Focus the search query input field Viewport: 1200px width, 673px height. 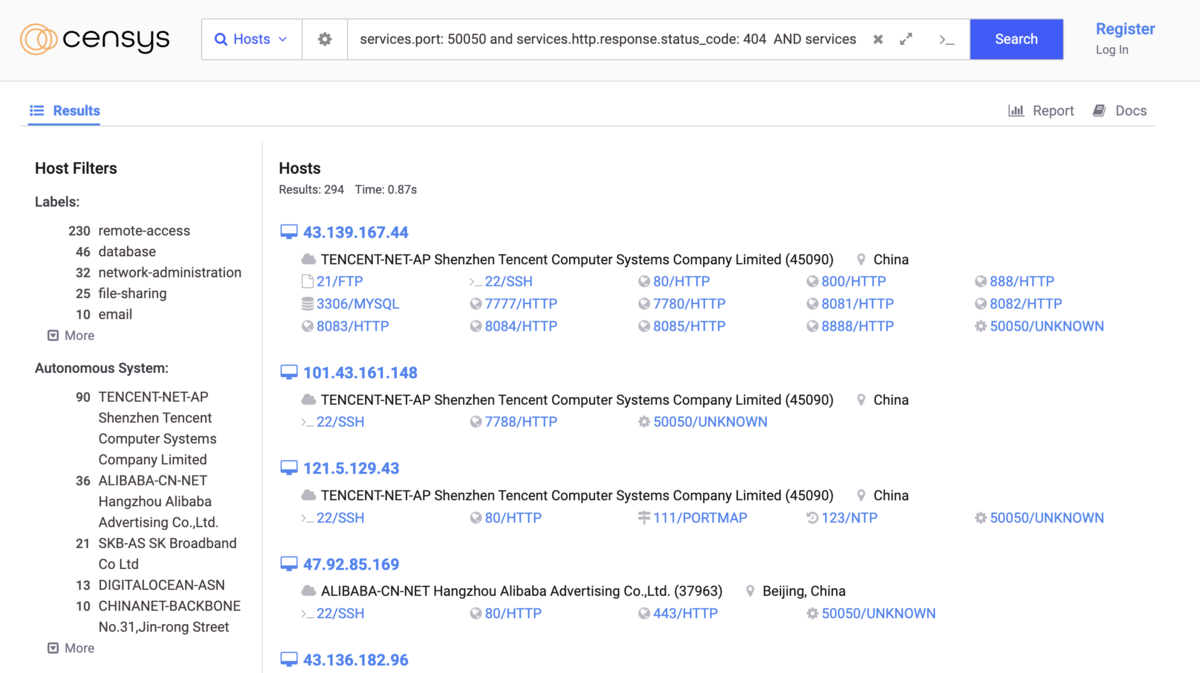[608, 39]
